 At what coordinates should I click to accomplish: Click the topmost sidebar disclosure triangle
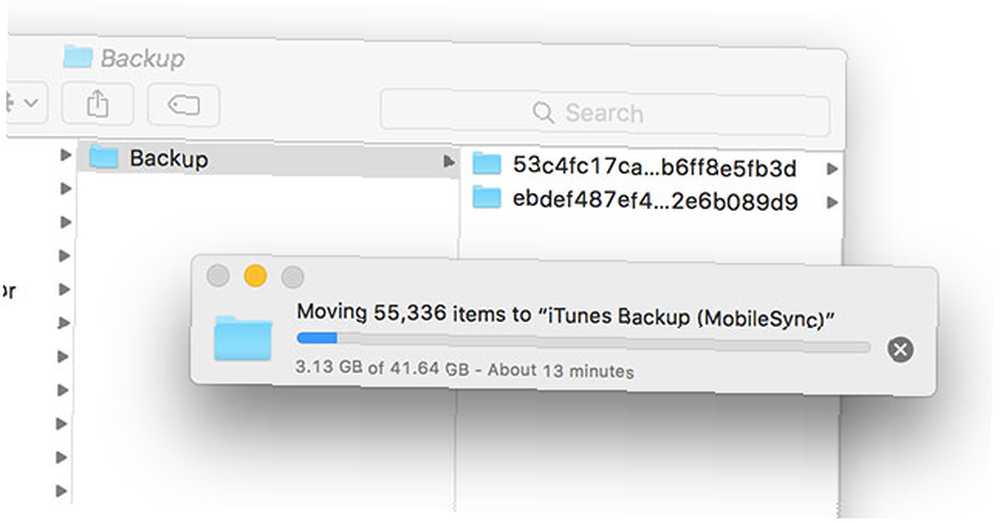click(x=65, y=154)
